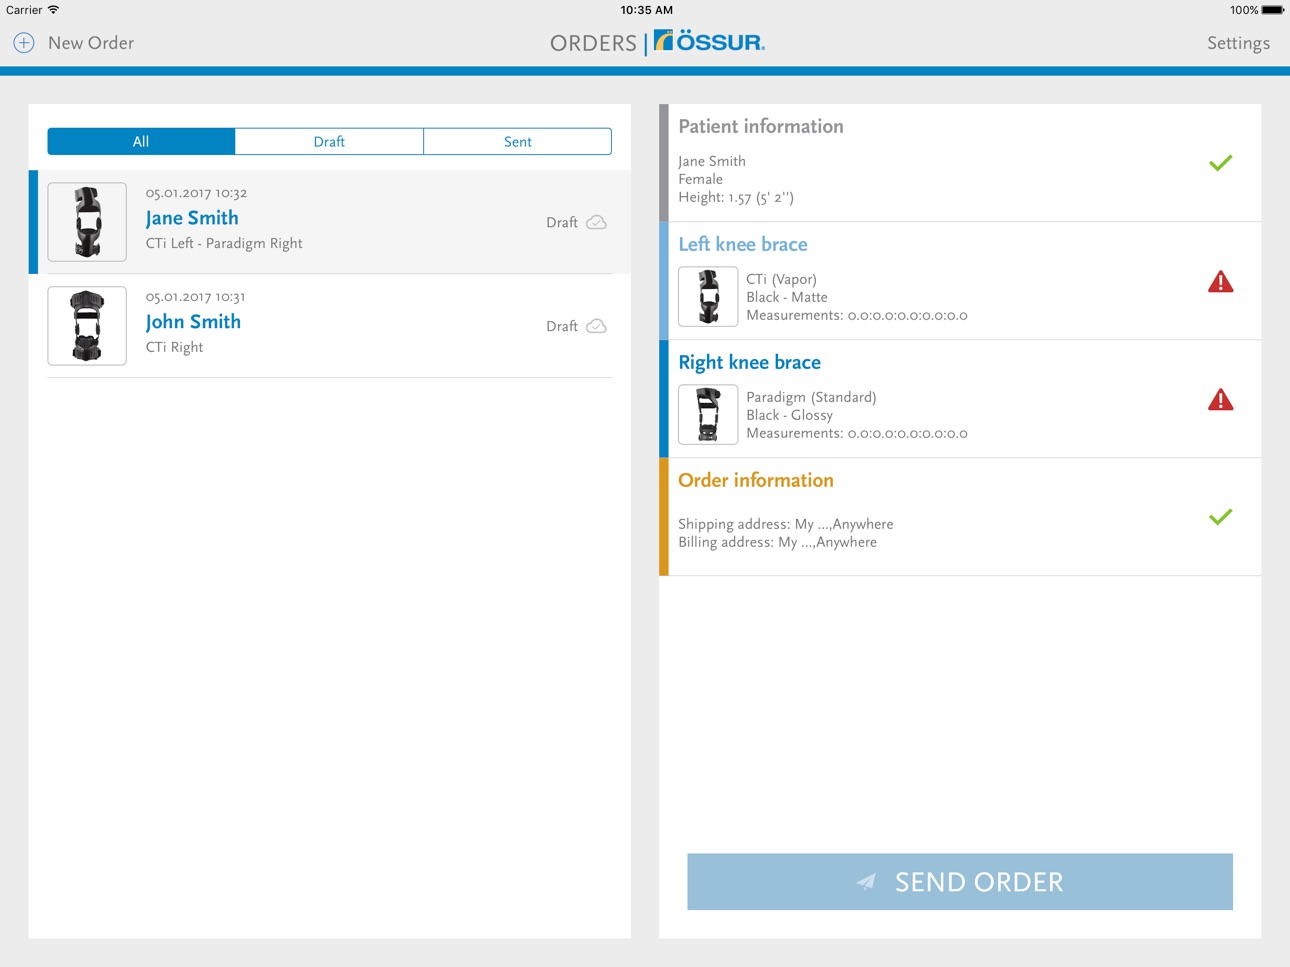Switch to the Draft tab
The width and height of the screenshot is (1290, 967).
point(329,141)
